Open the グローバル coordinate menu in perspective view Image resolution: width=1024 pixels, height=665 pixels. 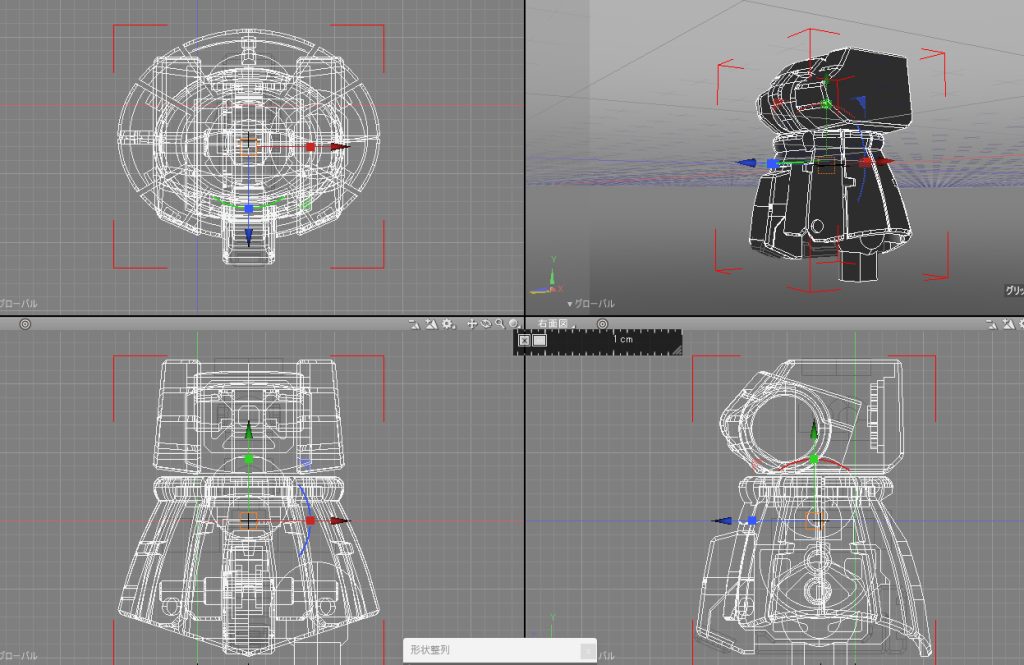pos(591,304)
